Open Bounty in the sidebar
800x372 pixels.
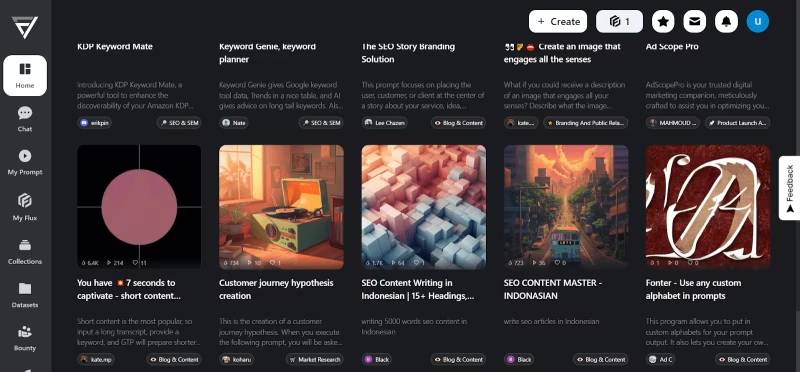(x=25, y=339)
